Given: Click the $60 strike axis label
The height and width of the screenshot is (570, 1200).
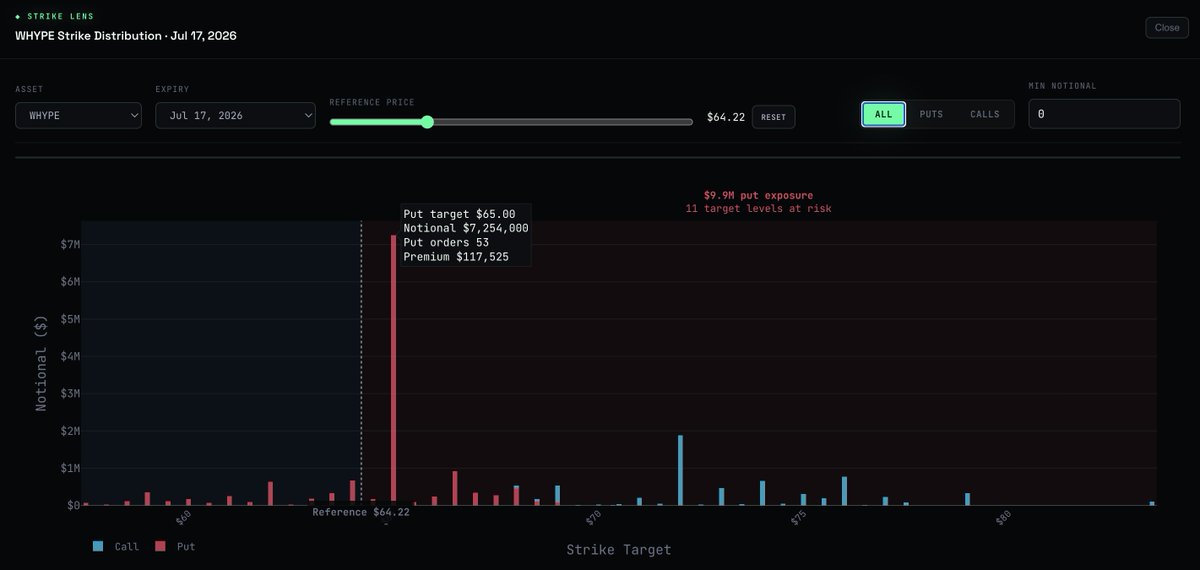Looking at the screenshot, I should tap(184, 518).
